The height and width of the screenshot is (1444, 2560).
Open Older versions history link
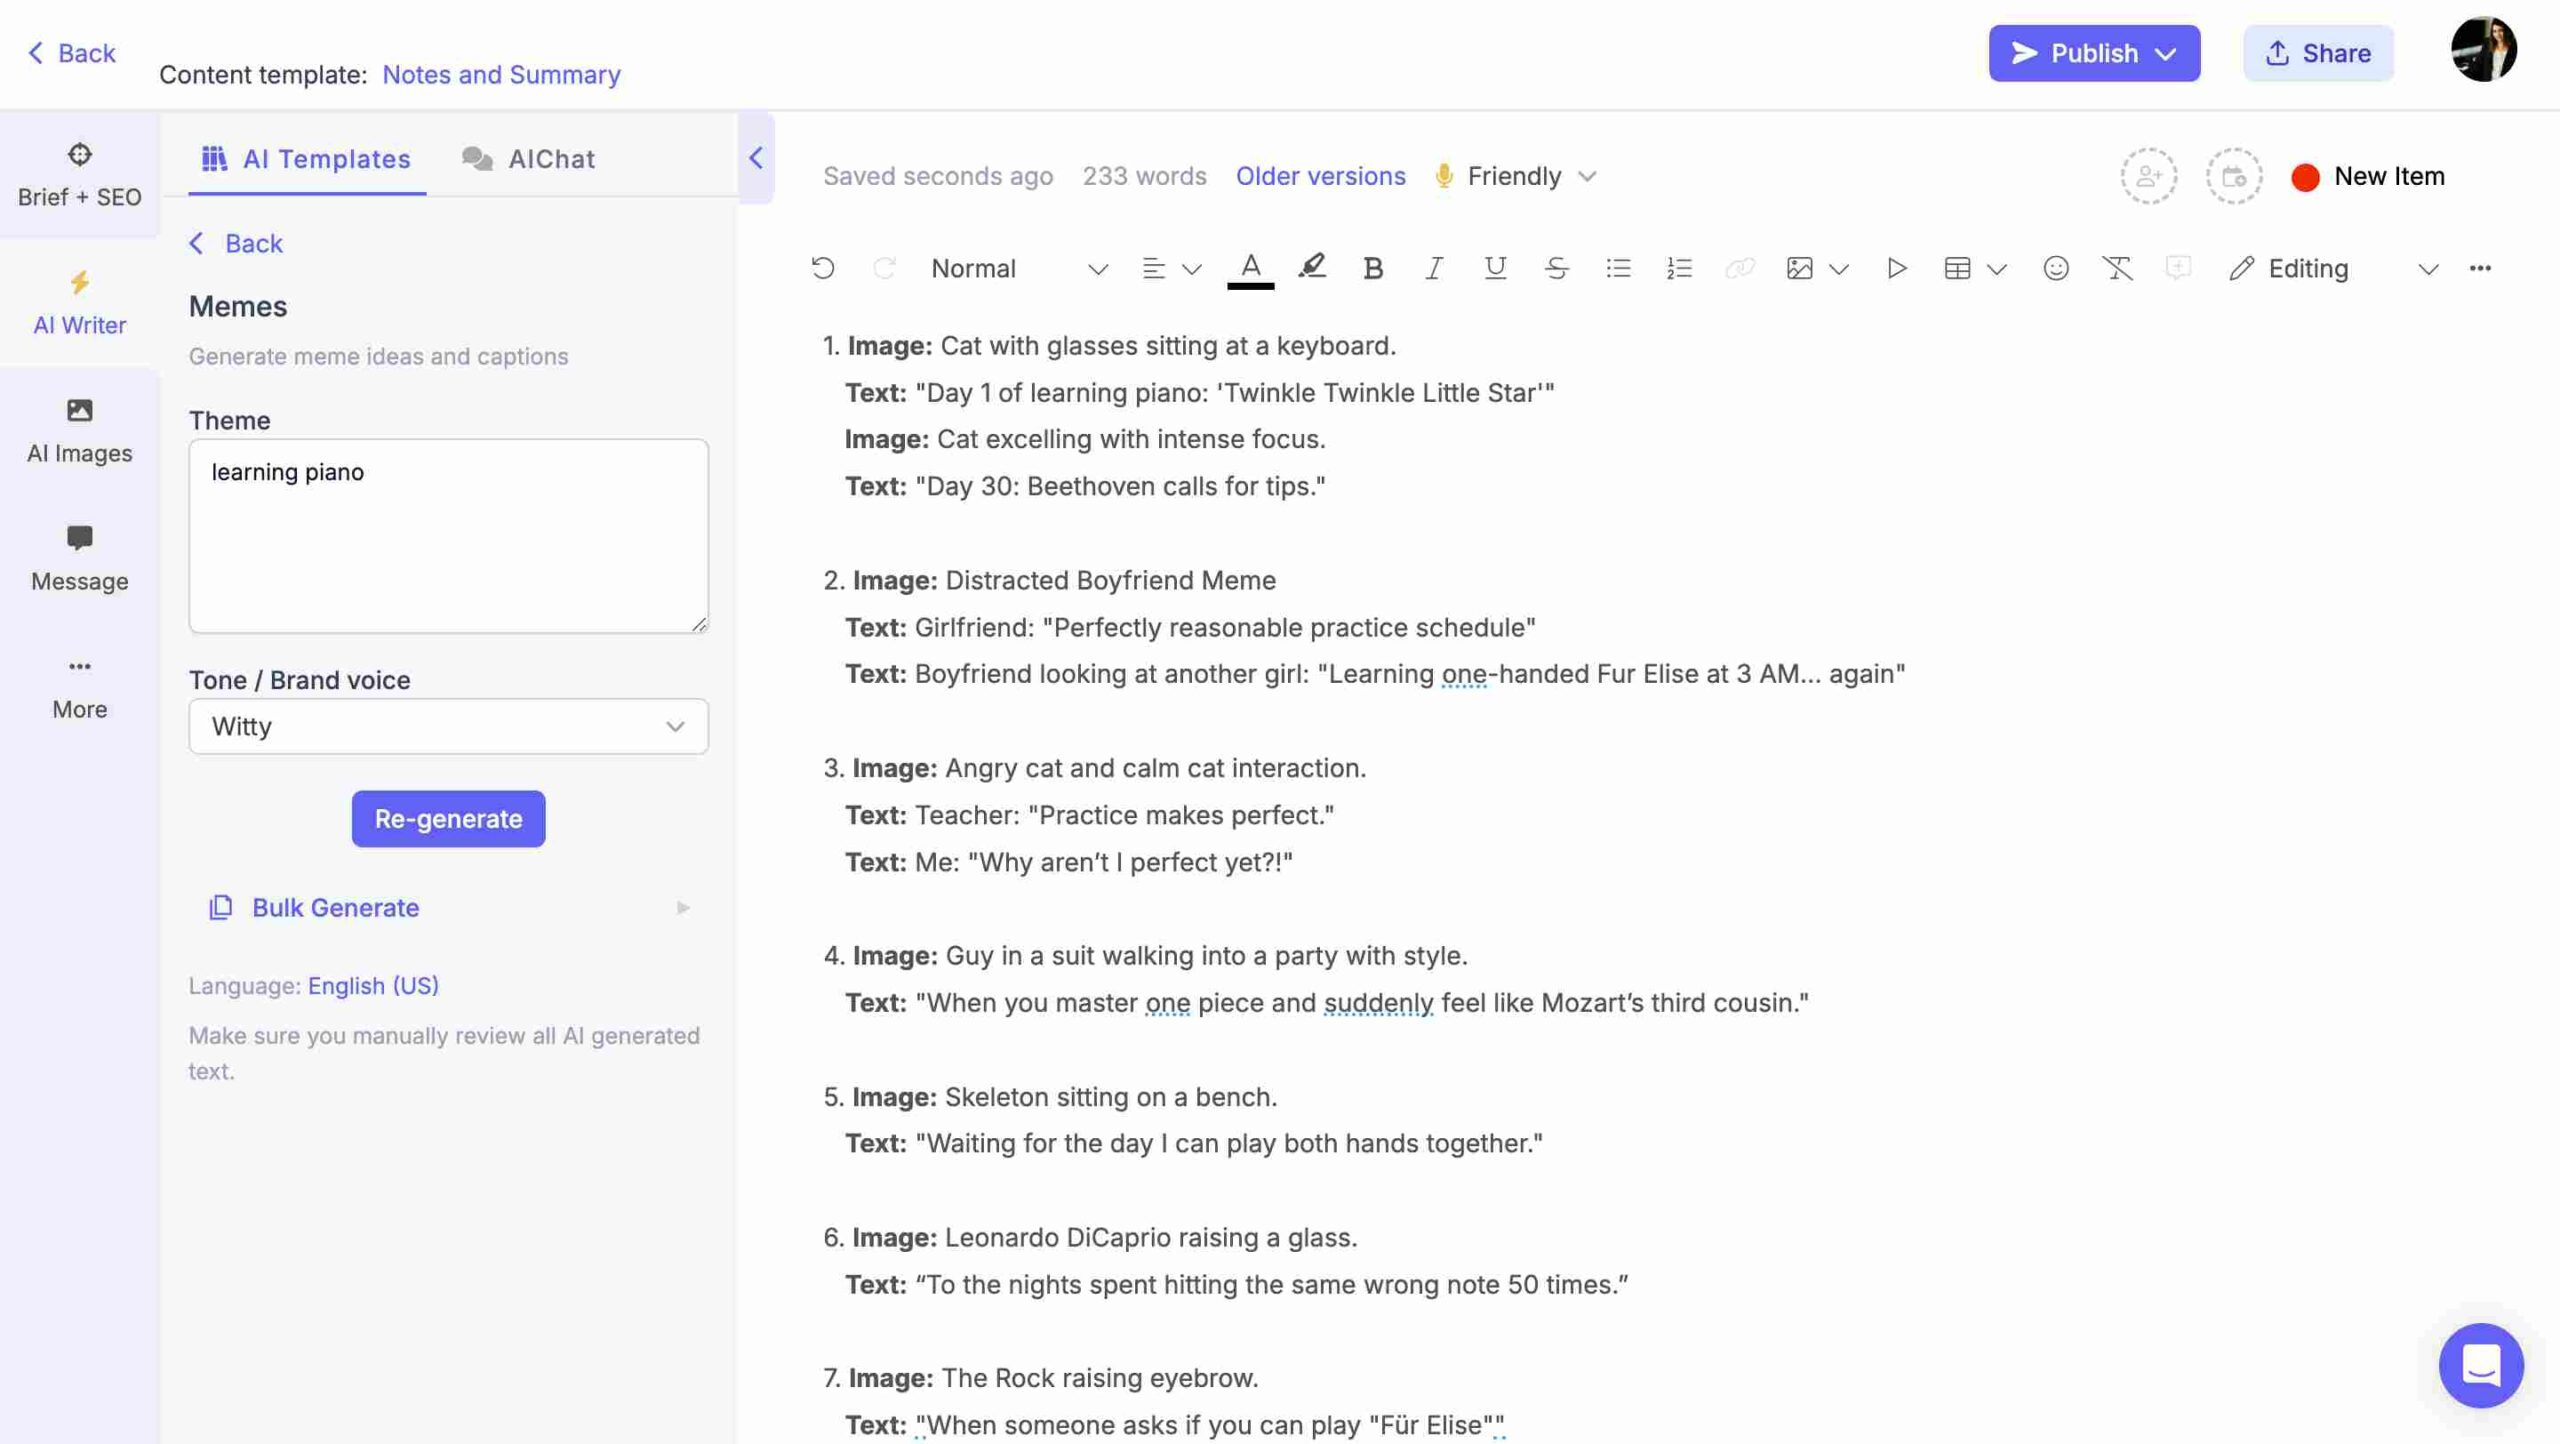(1320, 176)
